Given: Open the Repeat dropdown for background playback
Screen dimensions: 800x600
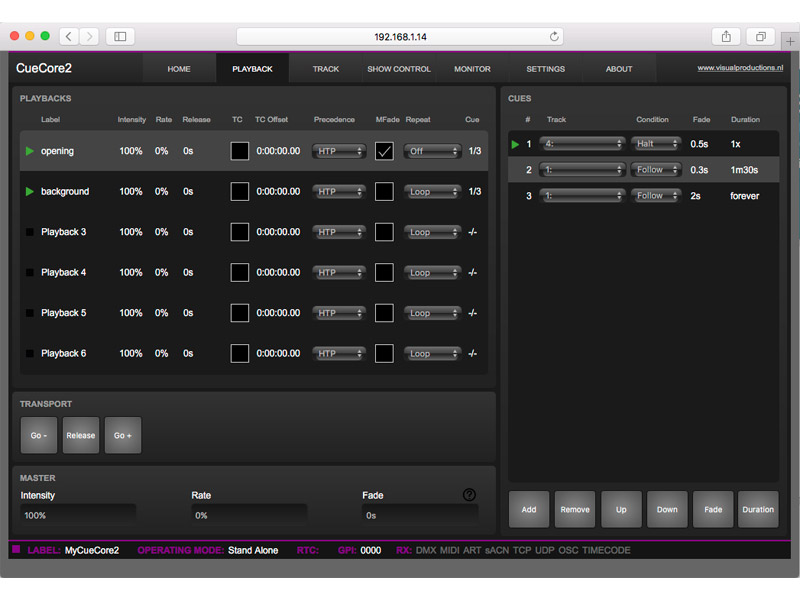Looking at the screenshot, I should (x=432, y=192).
